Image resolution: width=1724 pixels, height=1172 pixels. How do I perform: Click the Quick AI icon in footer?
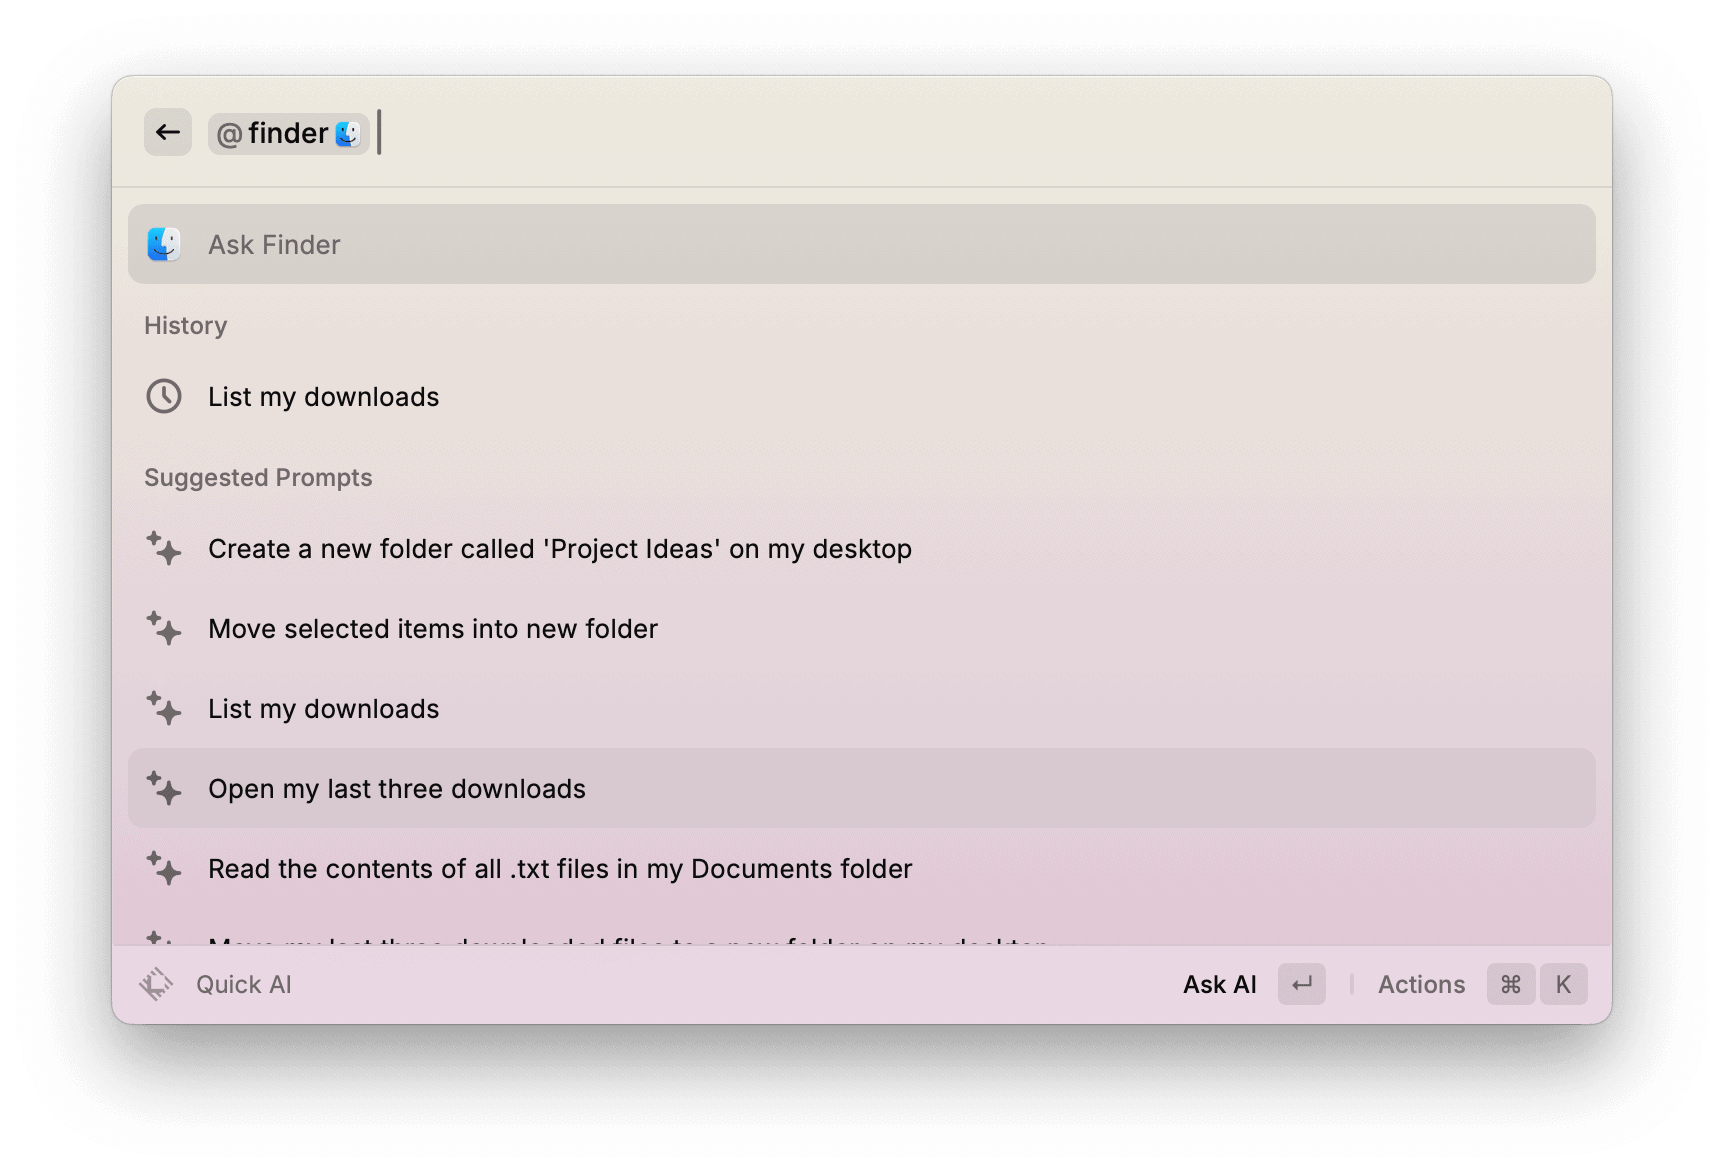click(156, 984)
